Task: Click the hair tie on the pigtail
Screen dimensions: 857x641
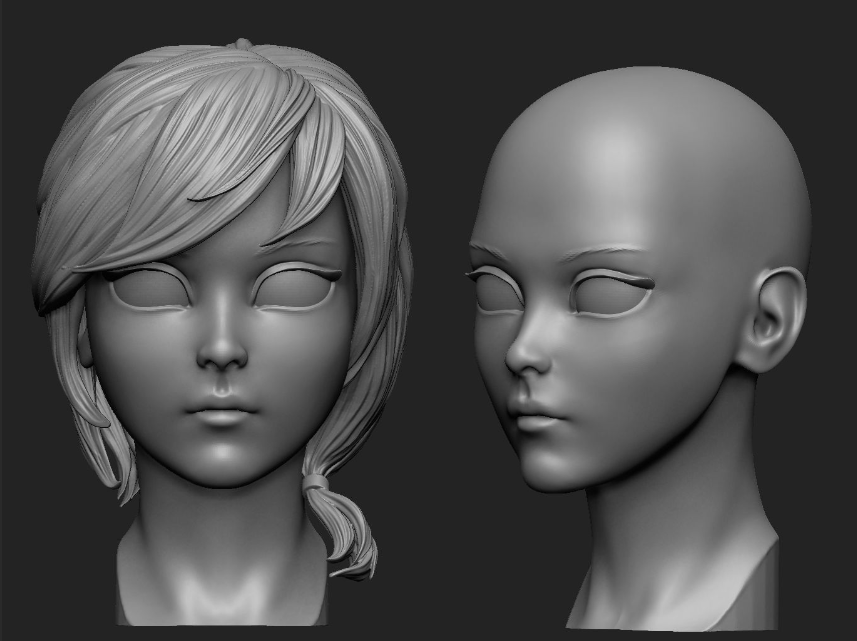Action: (x=319, y=485)
